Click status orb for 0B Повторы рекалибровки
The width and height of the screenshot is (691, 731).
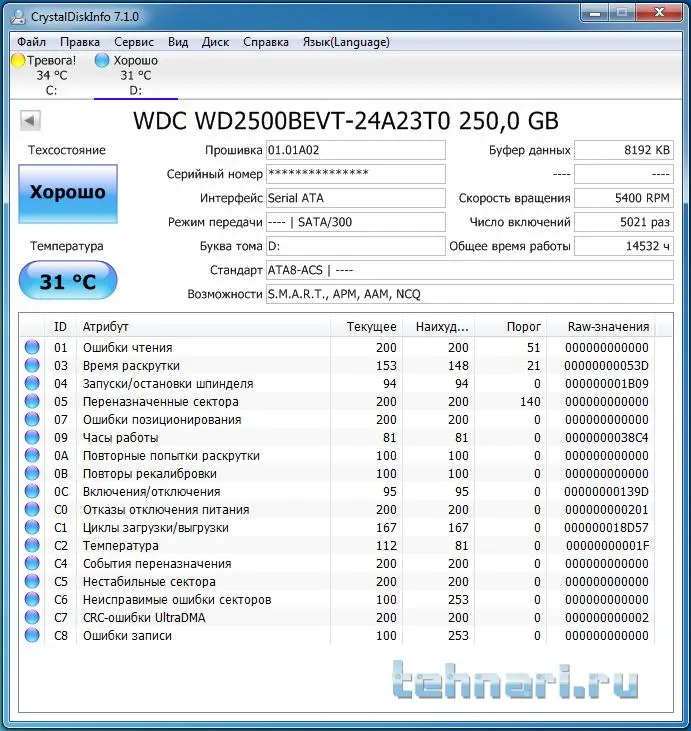click(x=32, y=473)
